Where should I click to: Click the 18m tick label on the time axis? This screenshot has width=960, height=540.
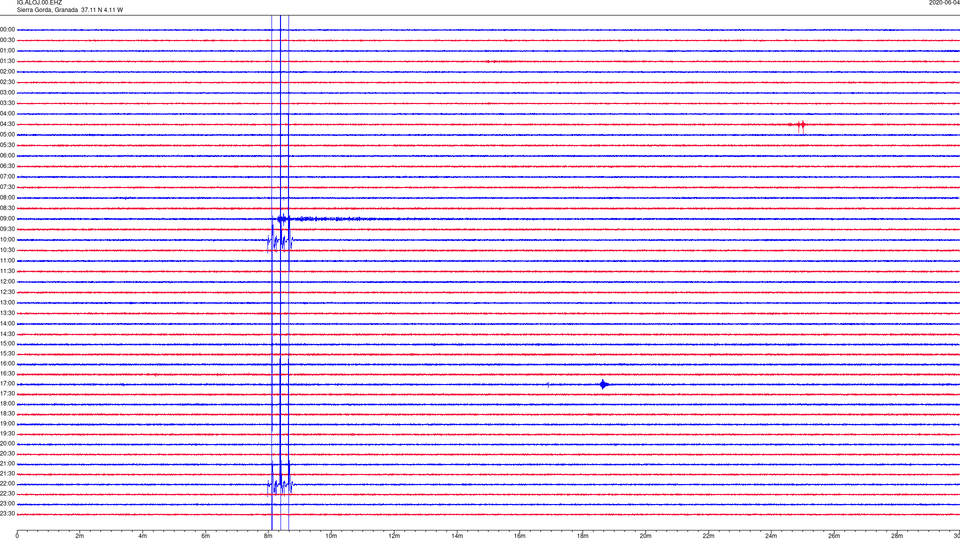[x=582, y=536]
